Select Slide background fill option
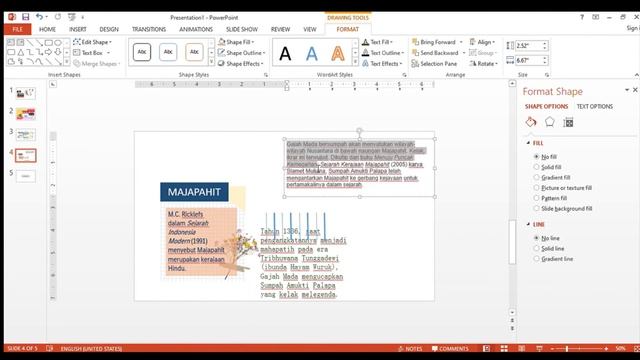The width and height of the screenshot is (640, 360). tap(563, 209)
